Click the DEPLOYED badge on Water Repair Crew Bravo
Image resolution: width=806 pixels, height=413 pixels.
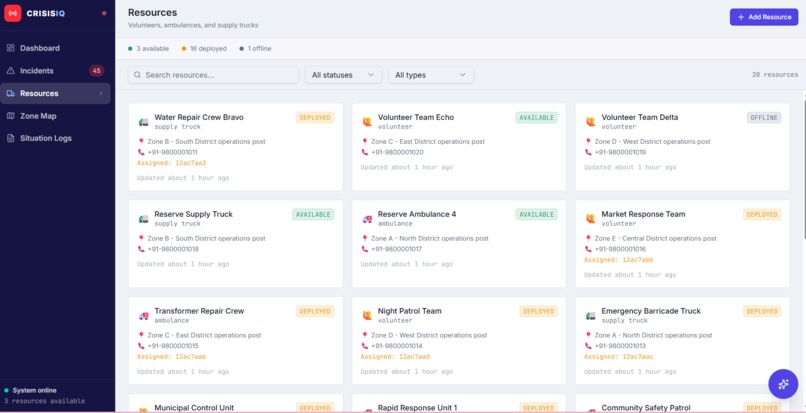tap(315, 118)
